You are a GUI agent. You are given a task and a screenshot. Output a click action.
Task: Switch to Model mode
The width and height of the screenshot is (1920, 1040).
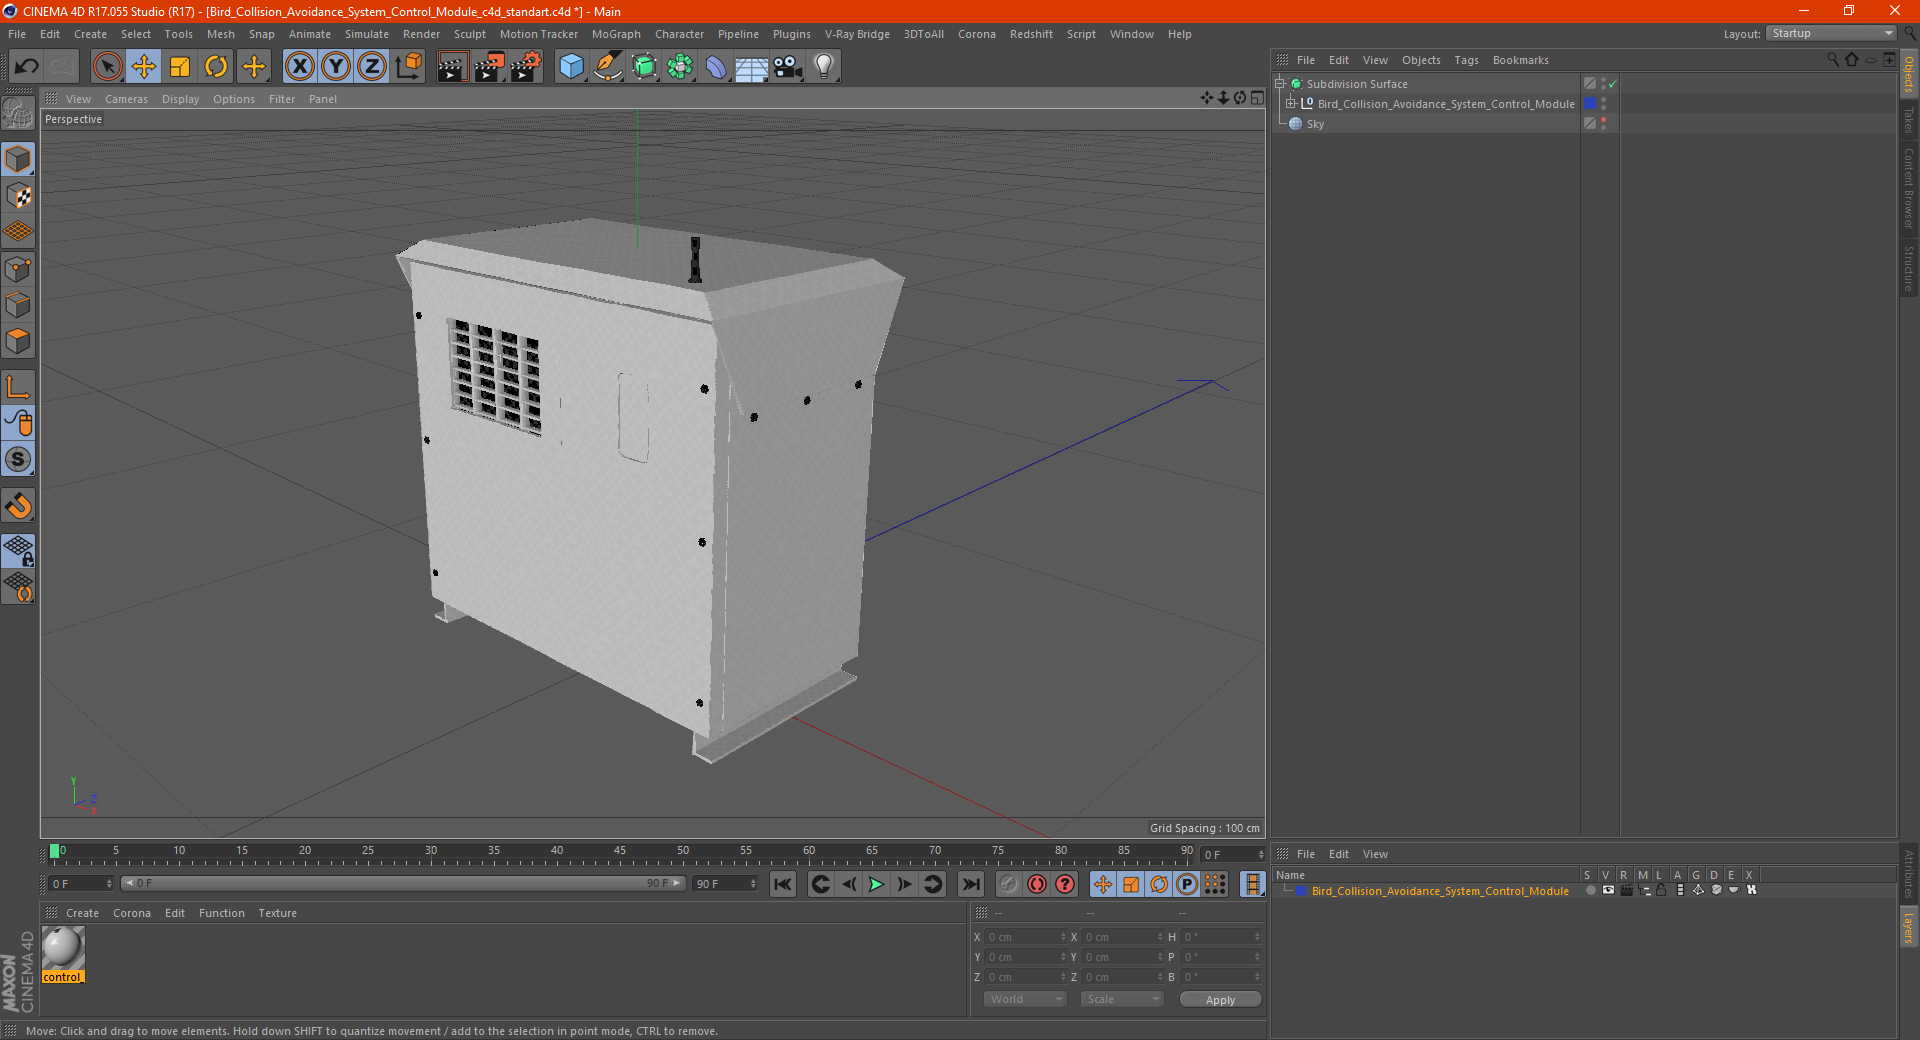(x=18, y=159)
